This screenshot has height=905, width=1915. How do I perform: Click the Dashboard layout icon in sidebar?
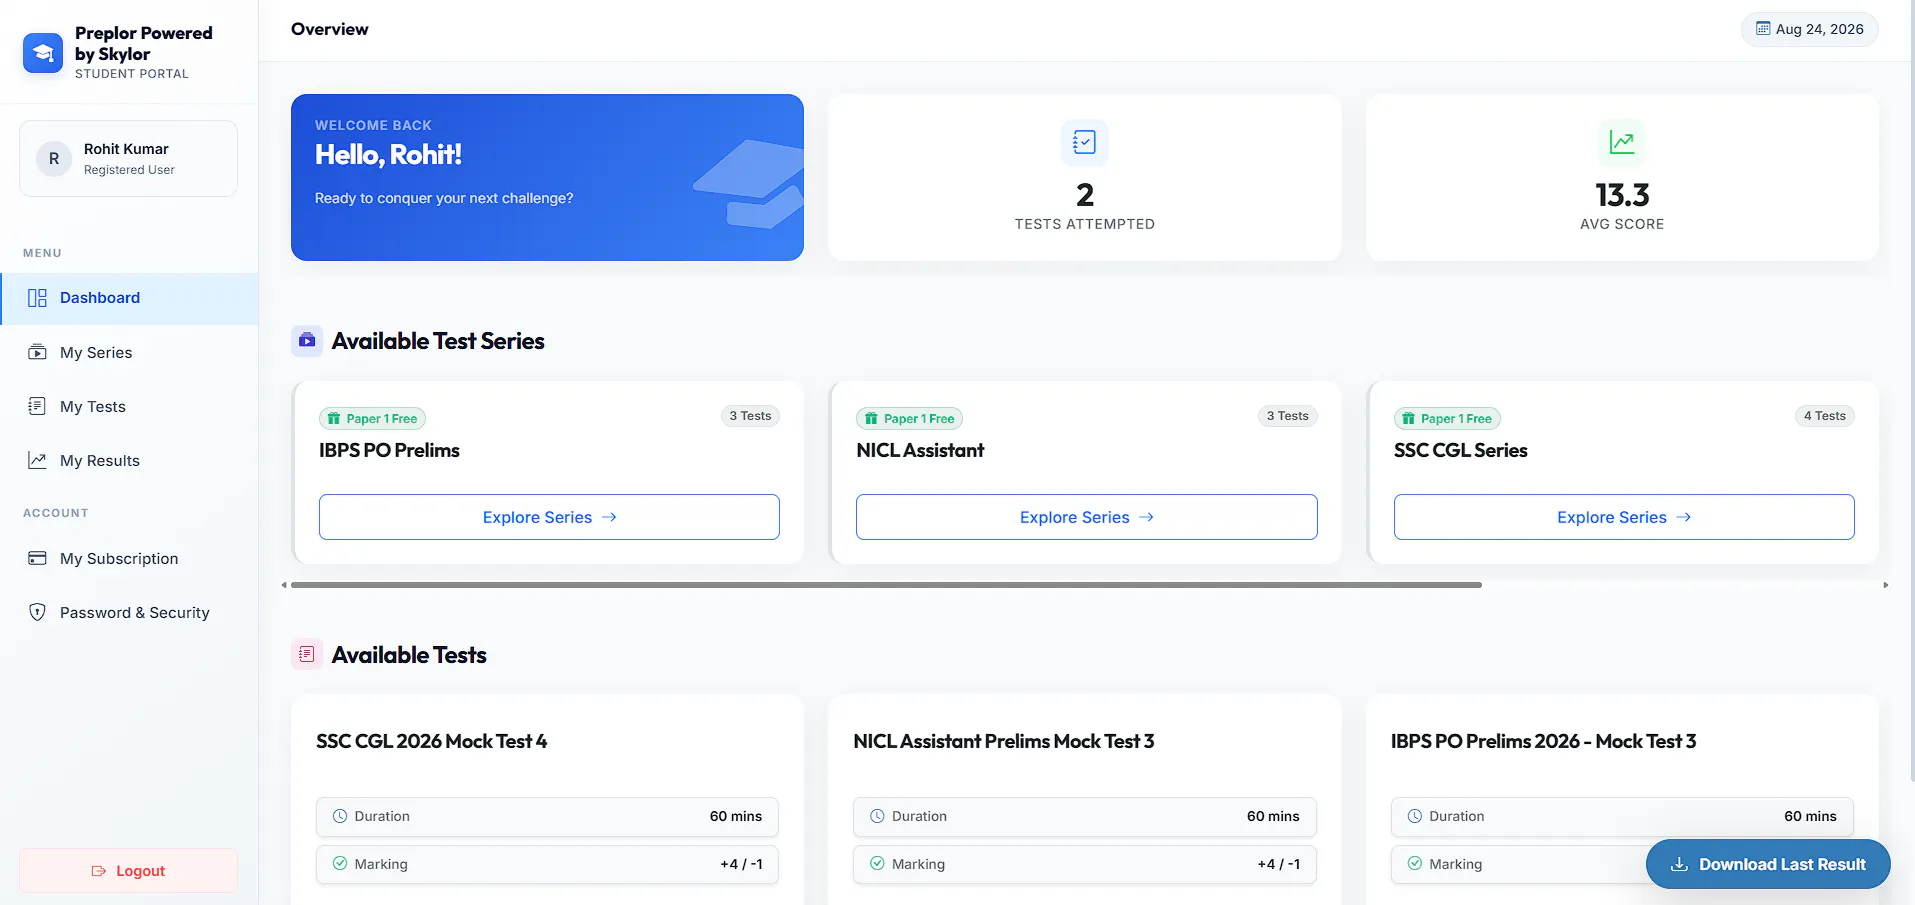pos(37,298)
